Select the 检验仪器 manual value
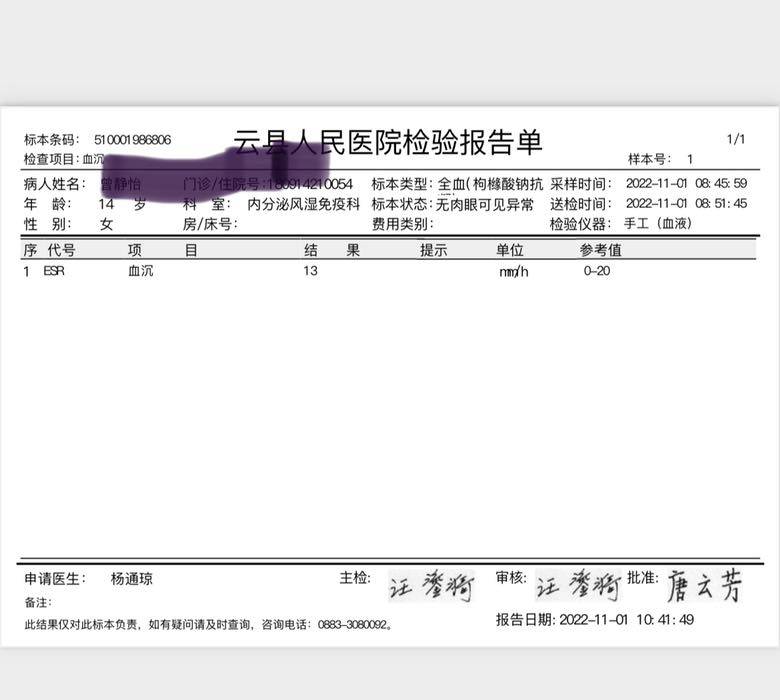The image size is (780, 700). click(657, 224)
